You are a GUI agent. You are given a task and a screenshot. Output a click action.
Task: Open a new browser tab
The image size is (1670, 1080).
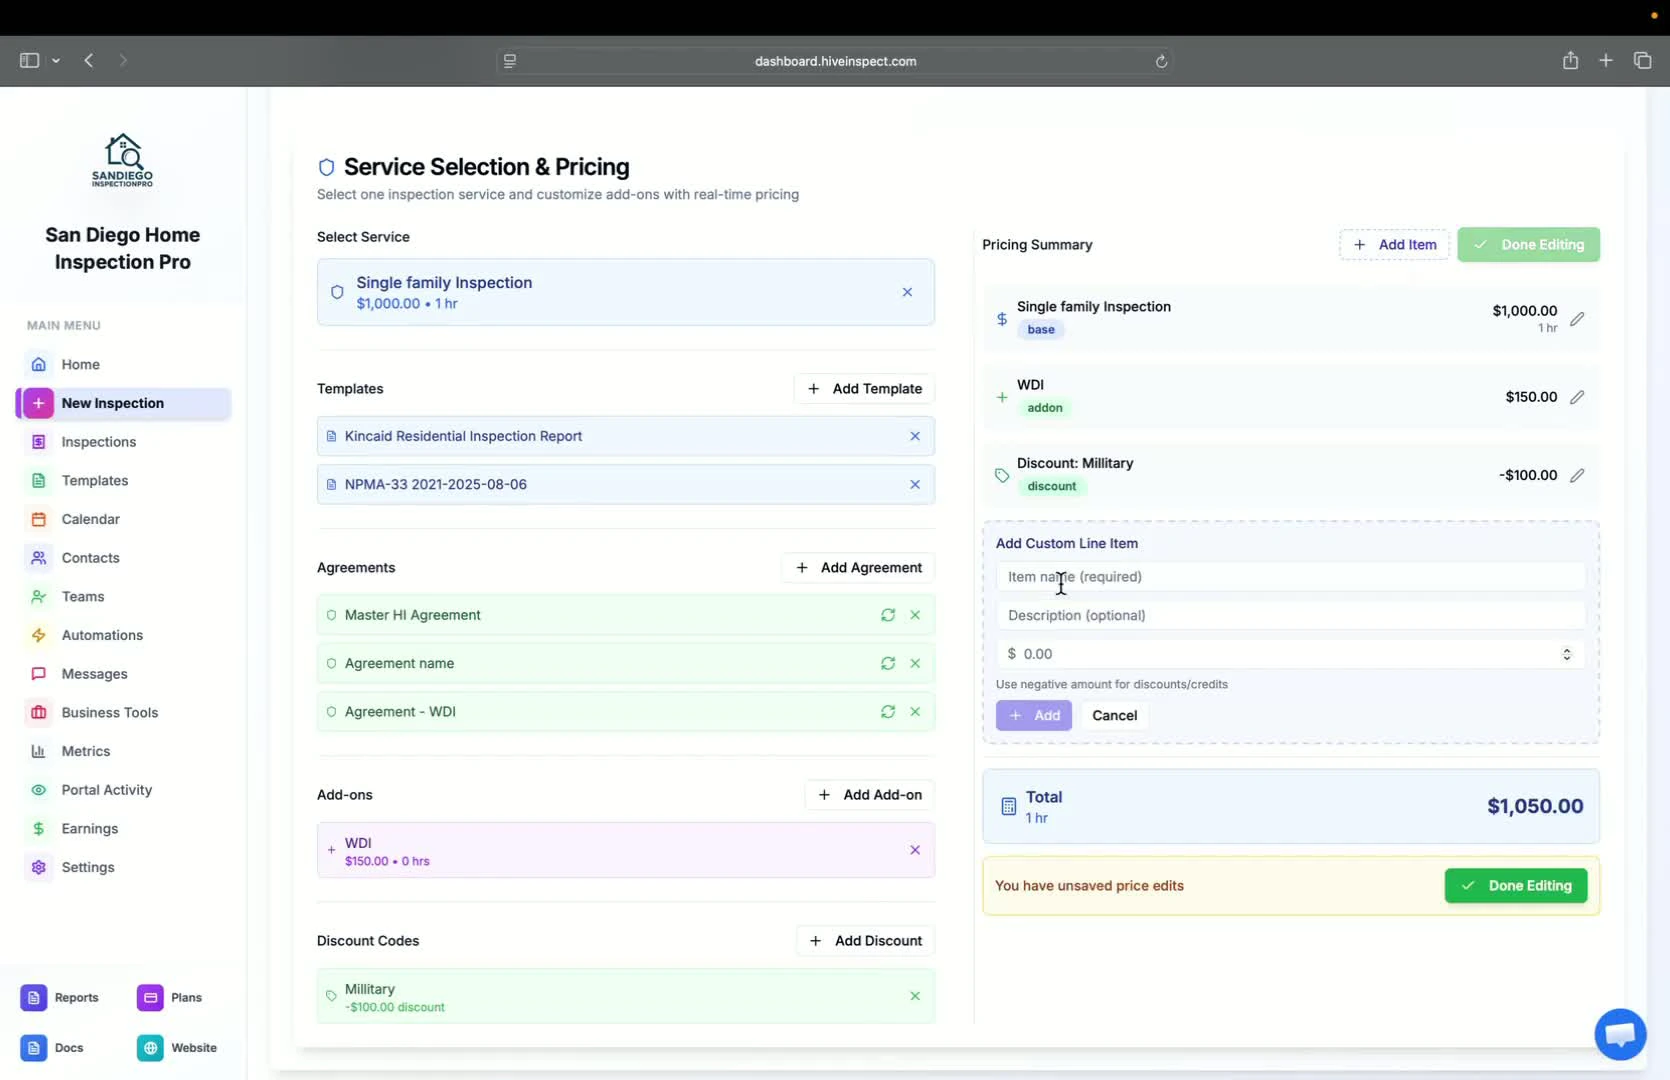[x=1606, y=60]
